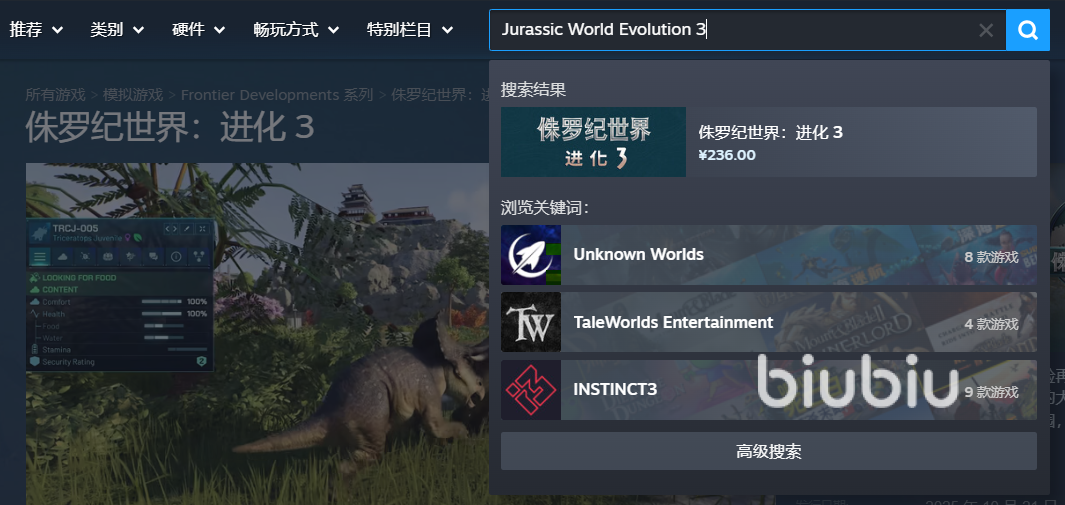Go to 所有游戏 in the breadcrumb

[56, 95]
